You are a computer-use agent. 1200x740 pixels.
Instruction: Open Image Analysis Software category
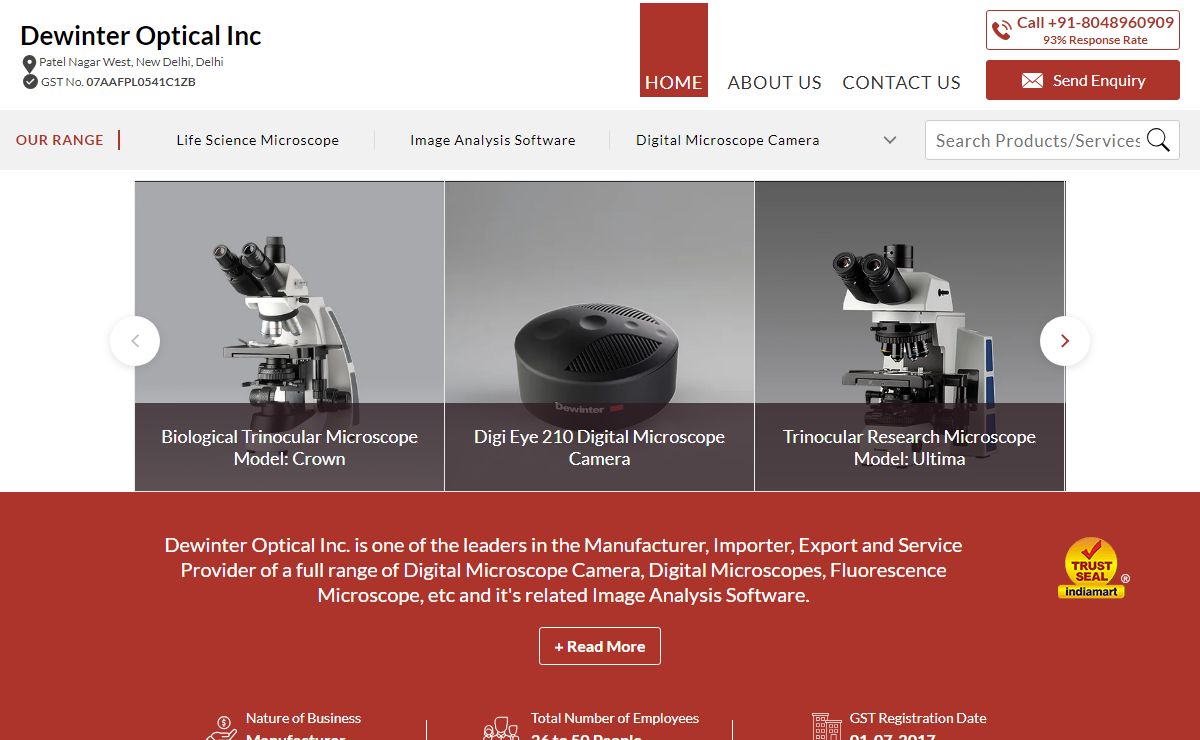point(493,140)
